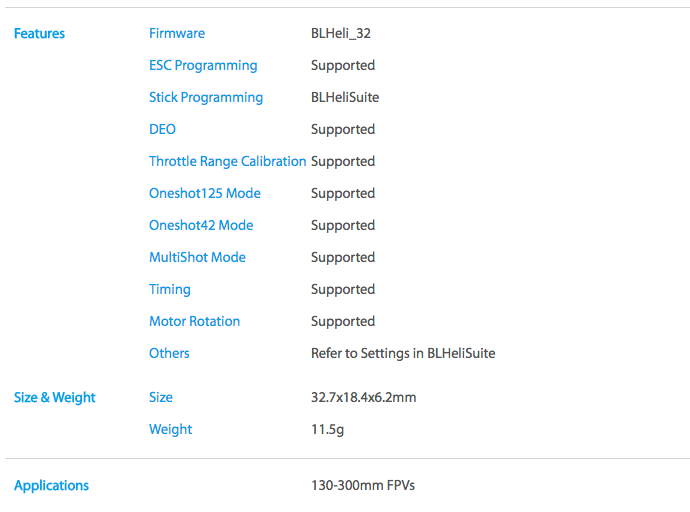Select the Firmware label

pos(177,33)
